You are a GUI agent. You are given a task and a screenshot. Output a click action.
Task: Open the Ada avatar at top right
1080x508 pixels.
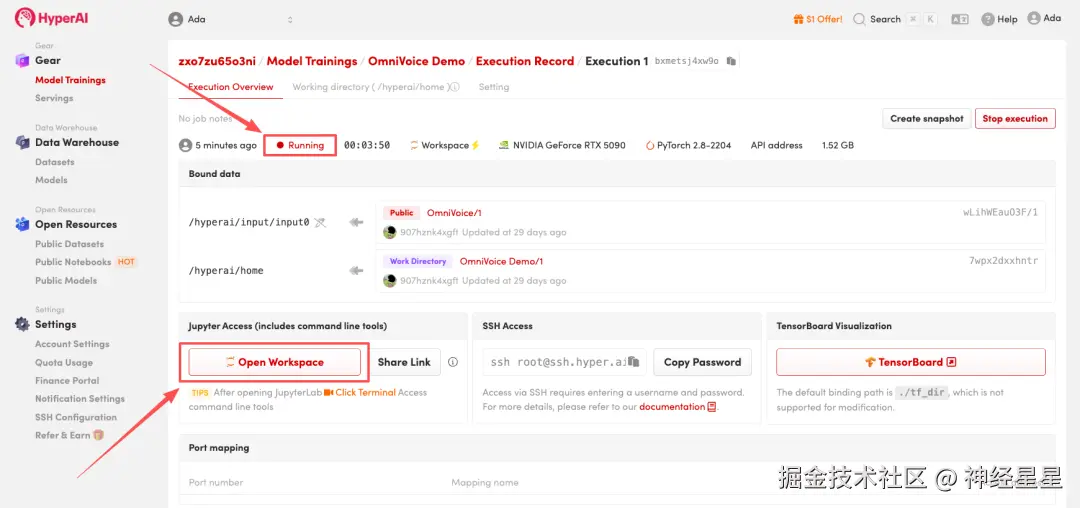click(x=1033, y=19)
